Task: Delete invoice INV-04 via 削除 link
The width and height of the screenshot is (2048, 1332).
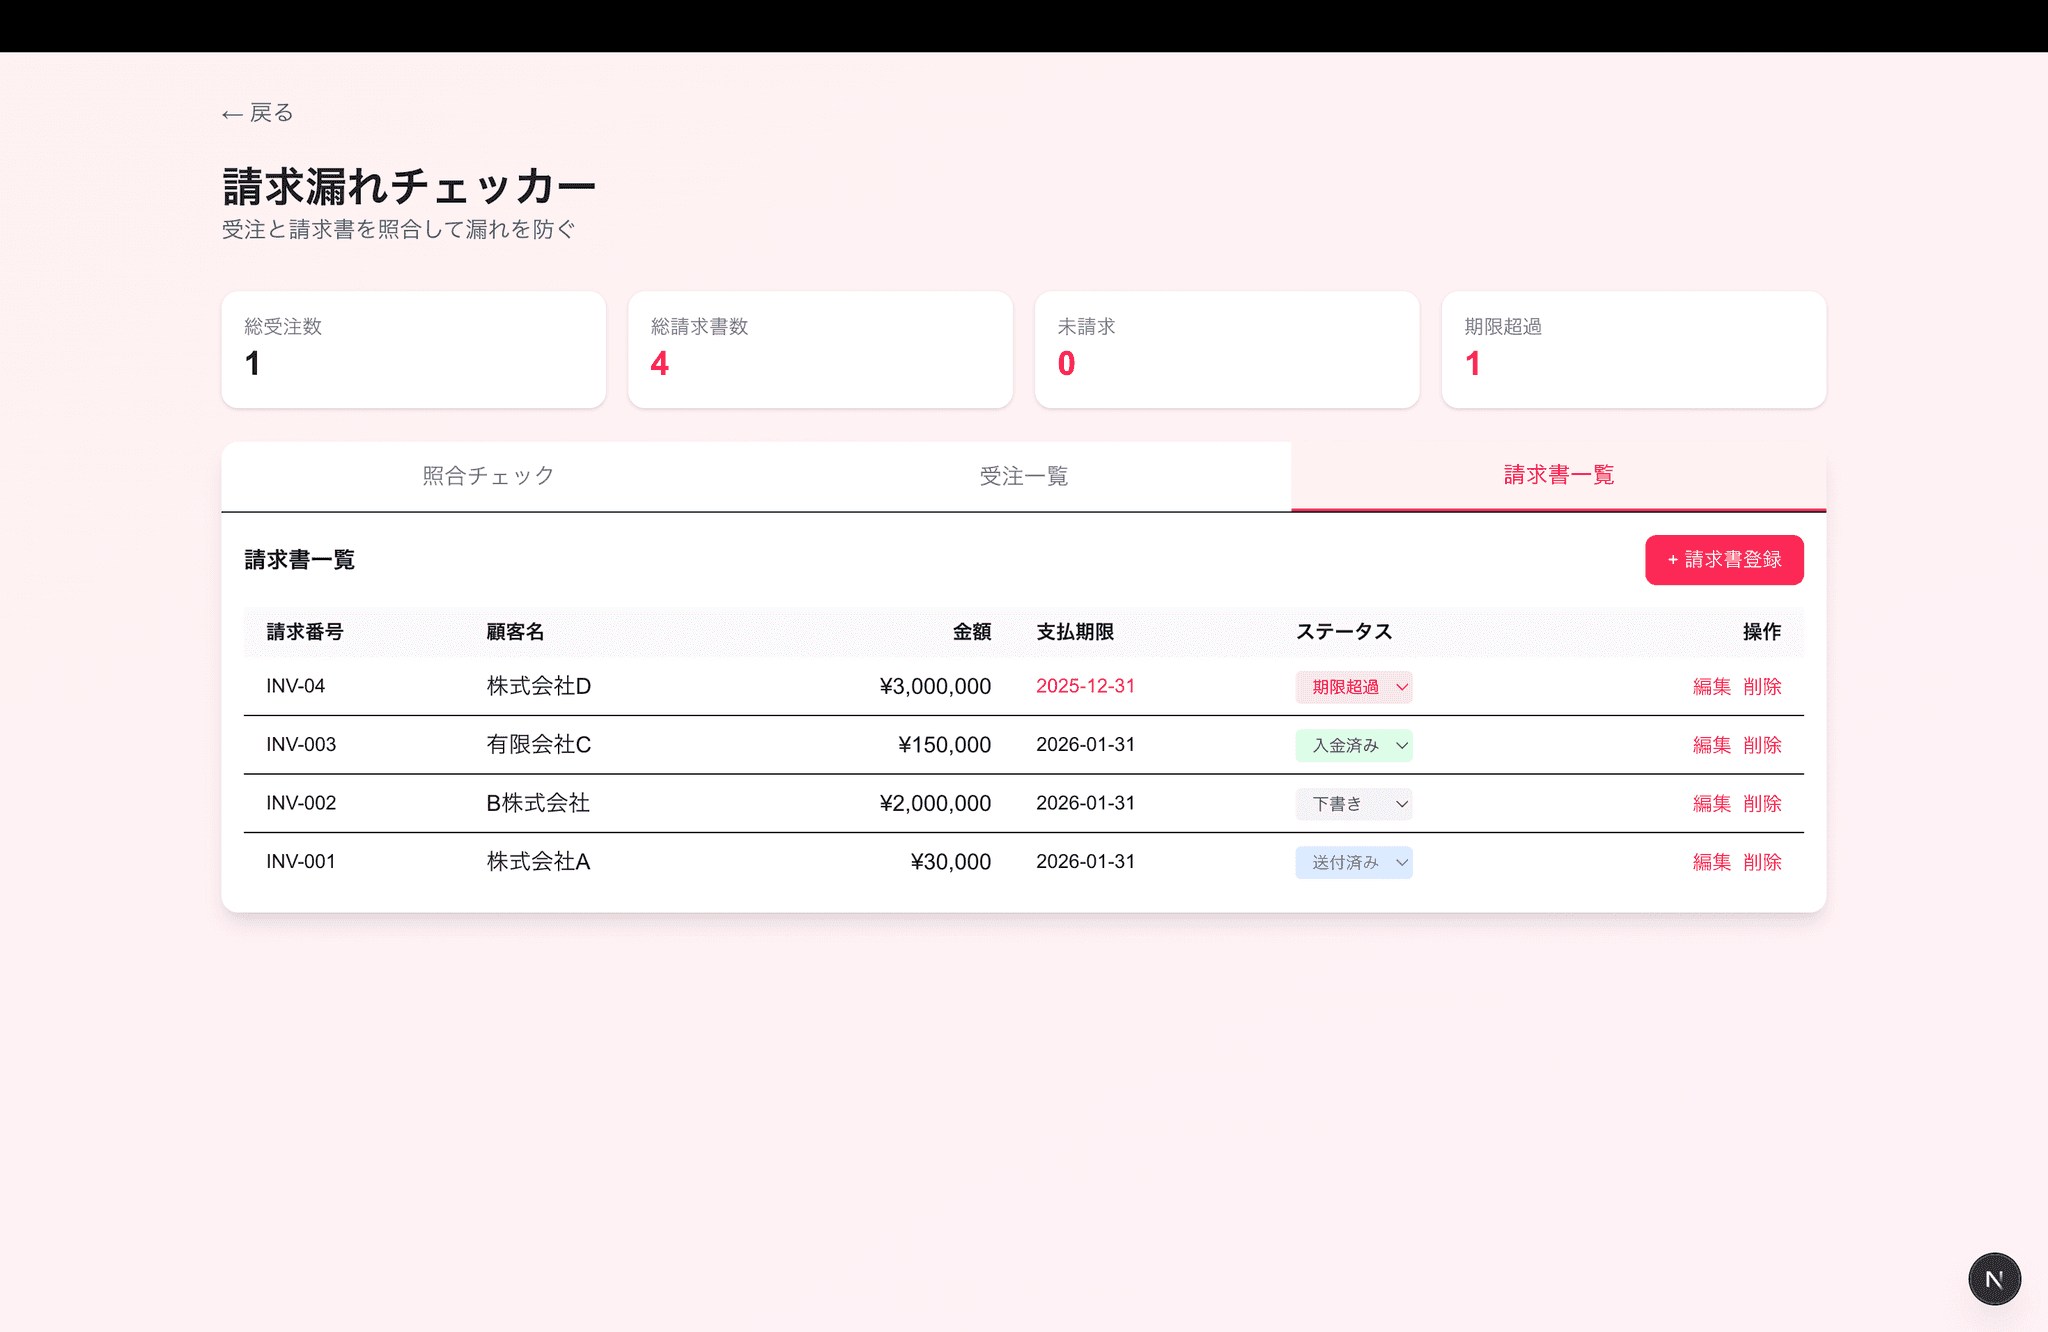Action: click(x=1761, y=687)
